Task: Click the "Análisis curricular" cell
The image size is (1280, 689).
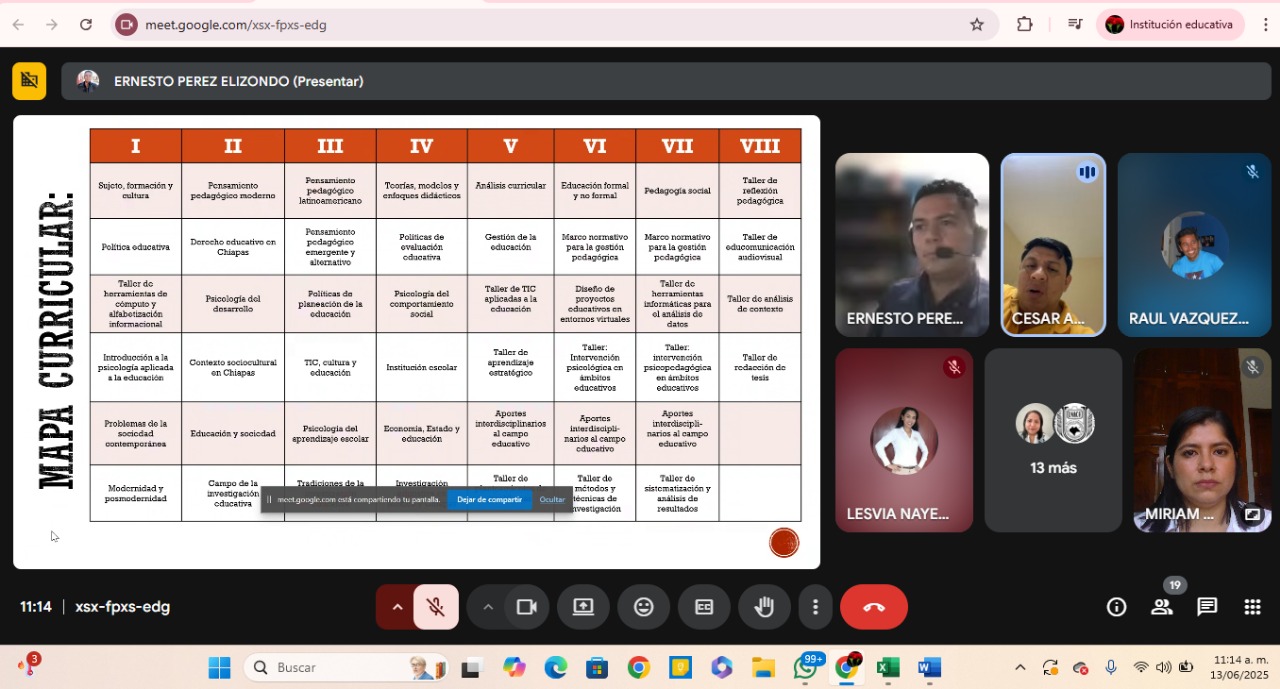Action: pos(510,191)
